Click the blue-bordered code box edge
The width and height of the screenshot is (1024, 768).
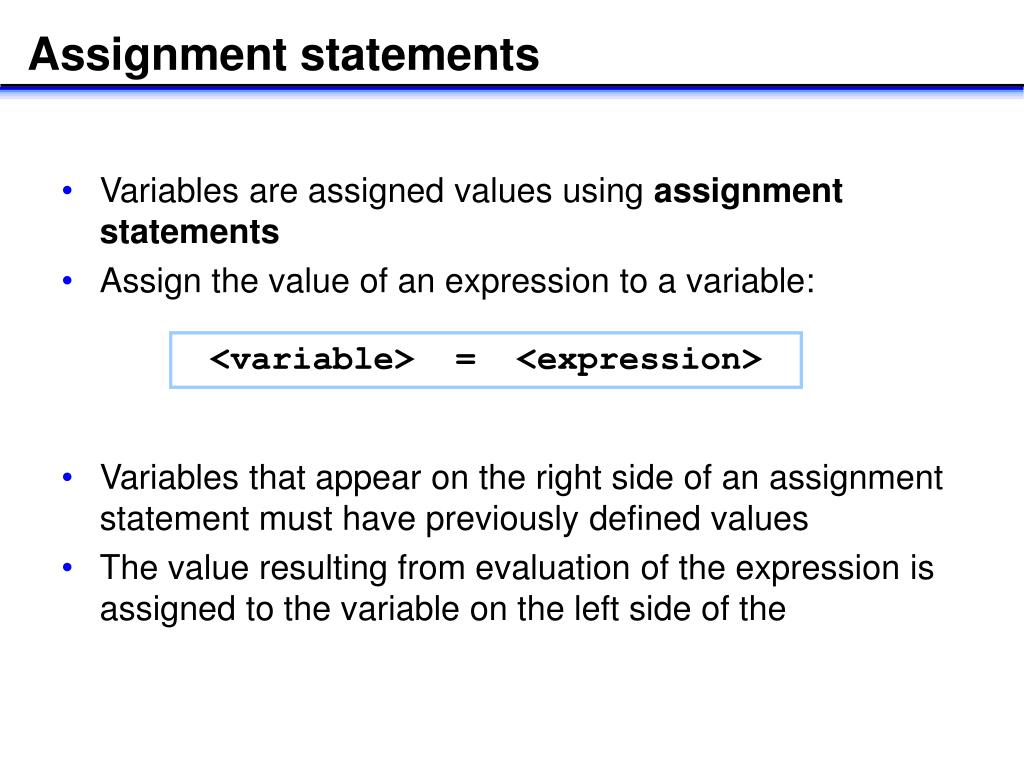click(x=485, y=334)
